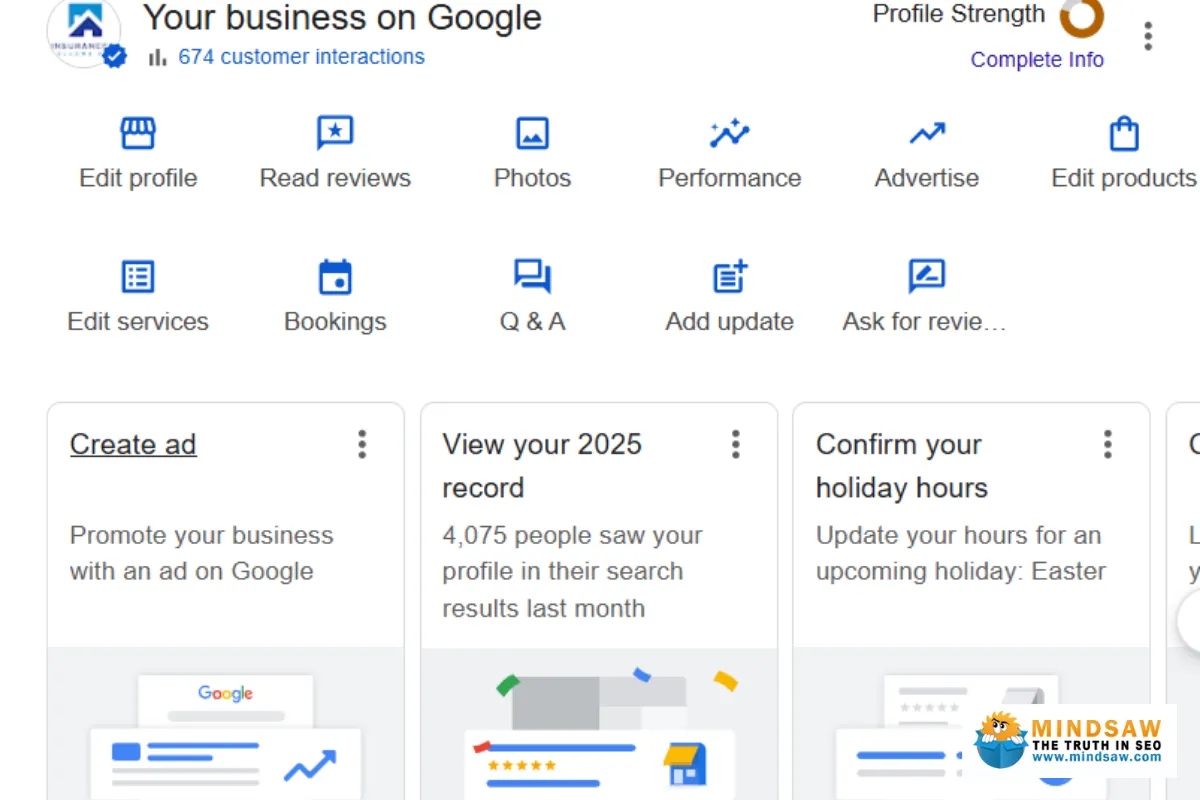The image size is (1200, 800).
Task: Open the Q & A chat icon
Action: [x=531, y=276]
